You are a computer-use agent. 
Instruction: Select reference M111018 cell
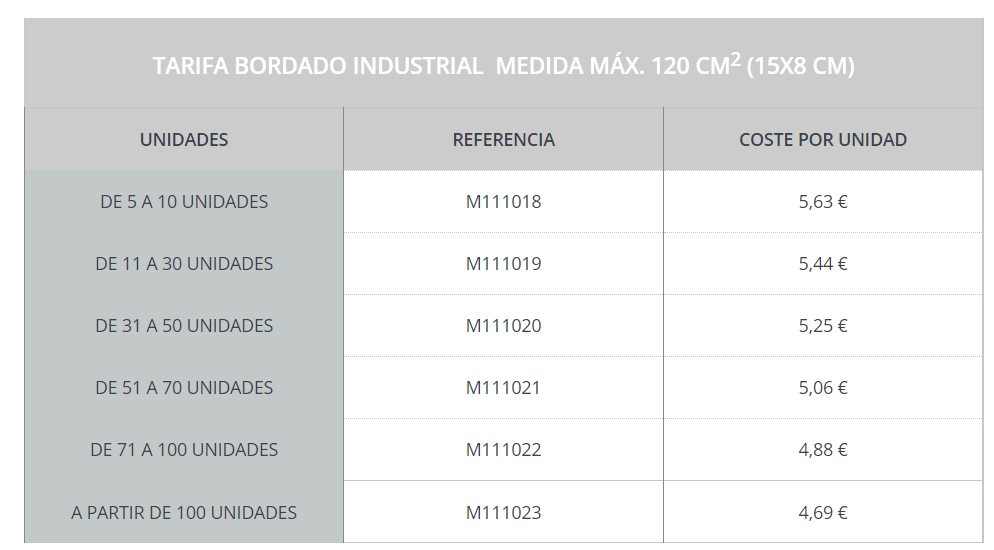503,201
